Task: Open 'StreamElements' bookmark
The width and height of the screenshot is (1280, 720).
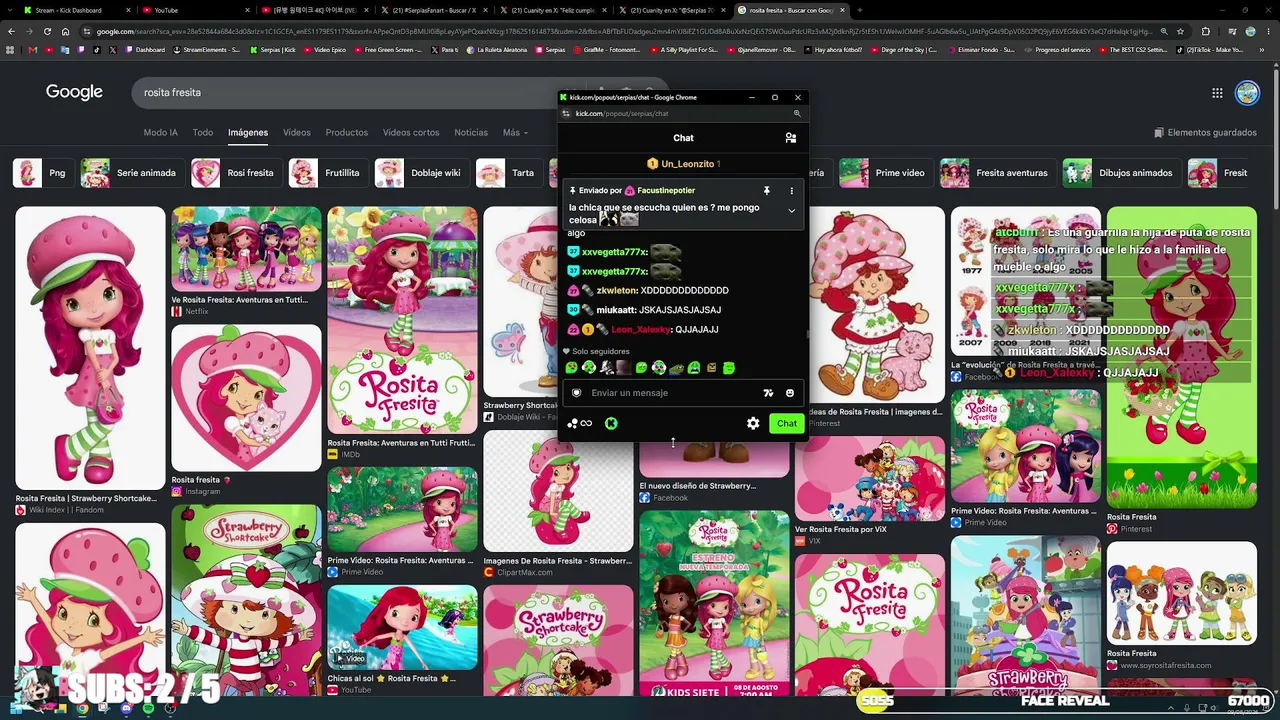Action: point(207,50)
